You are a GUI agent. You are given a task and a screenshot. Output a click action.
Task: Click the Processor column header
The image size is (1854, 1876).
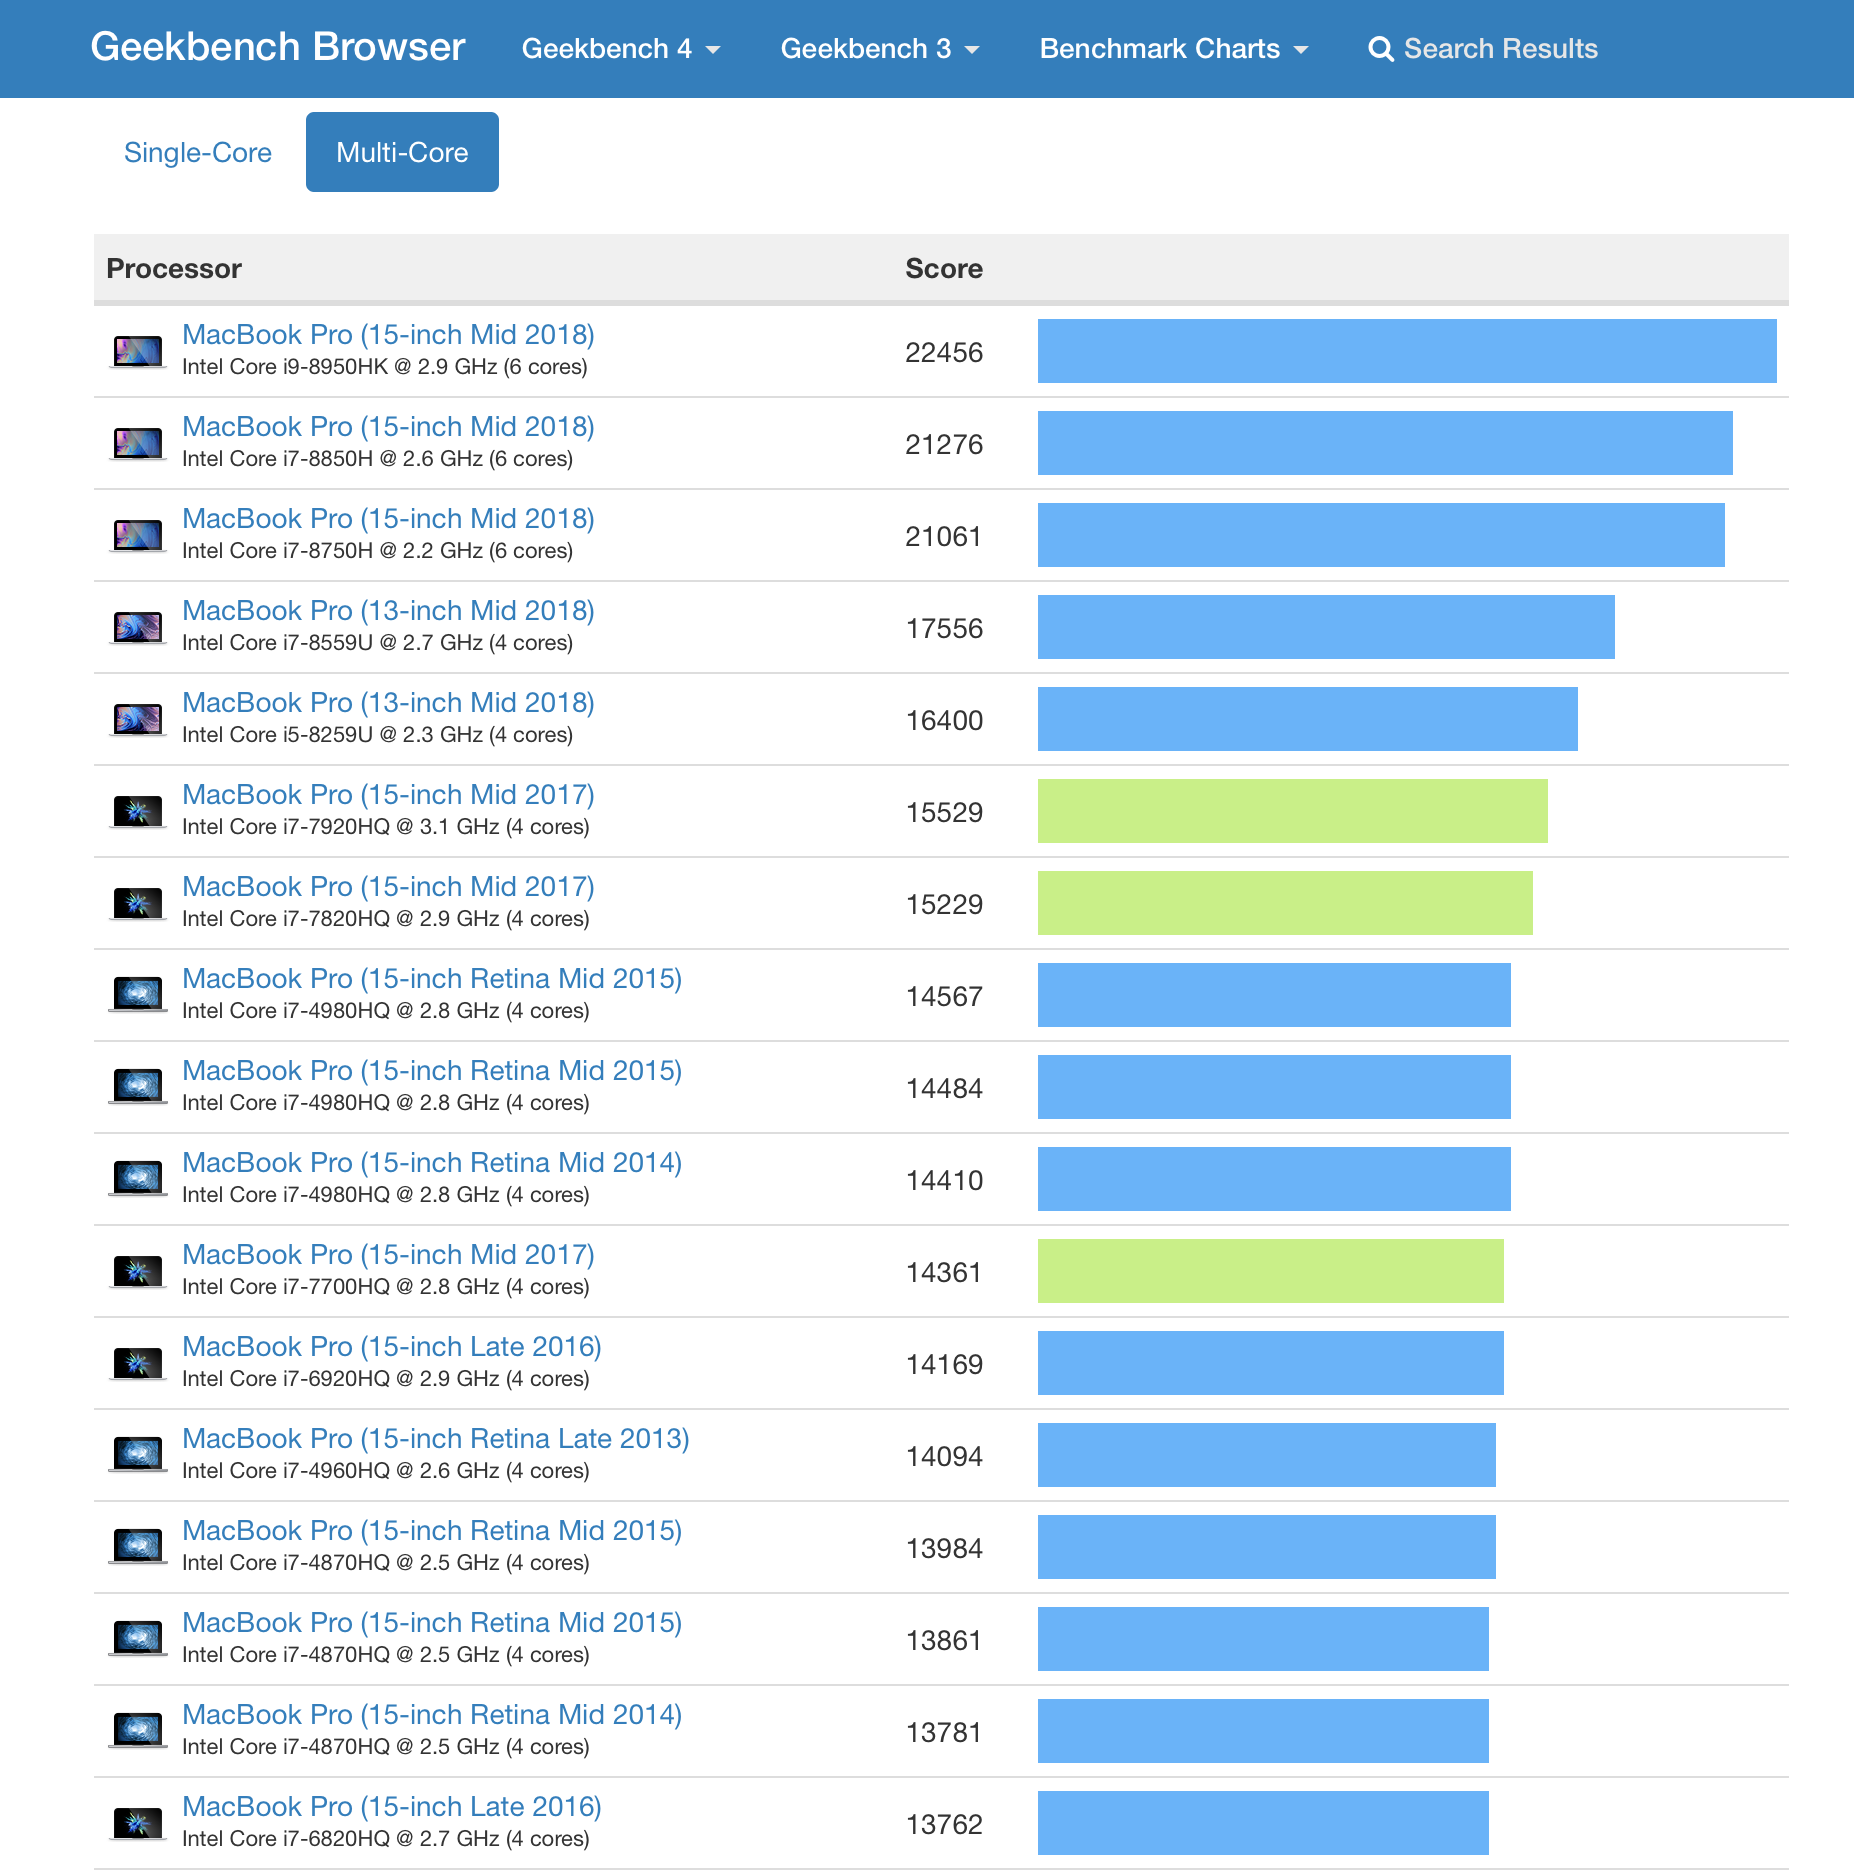click(174, 268)
